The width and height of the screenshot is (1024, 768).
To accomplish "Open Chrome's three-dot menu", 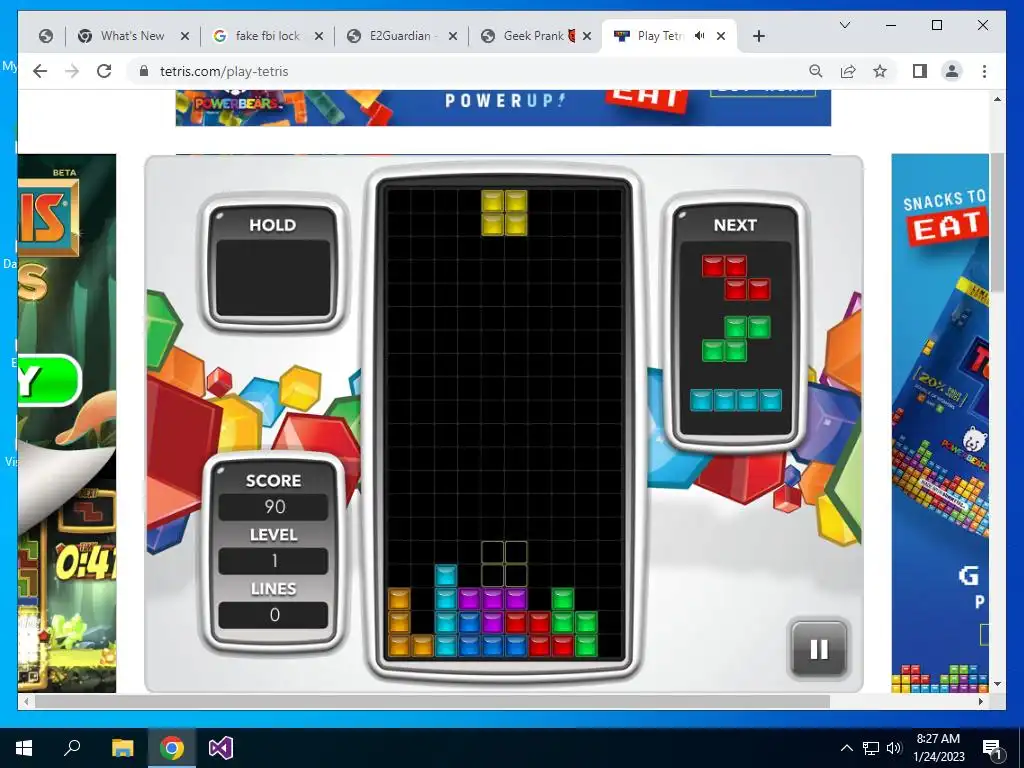I will tap(984, 71).
